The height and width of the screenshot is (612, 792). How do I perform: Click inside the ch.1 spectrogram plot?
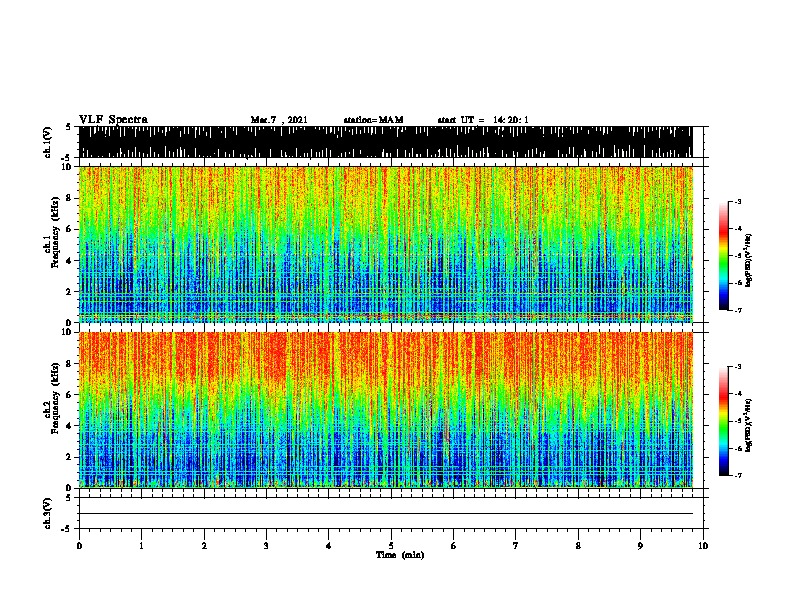point(386,244)
